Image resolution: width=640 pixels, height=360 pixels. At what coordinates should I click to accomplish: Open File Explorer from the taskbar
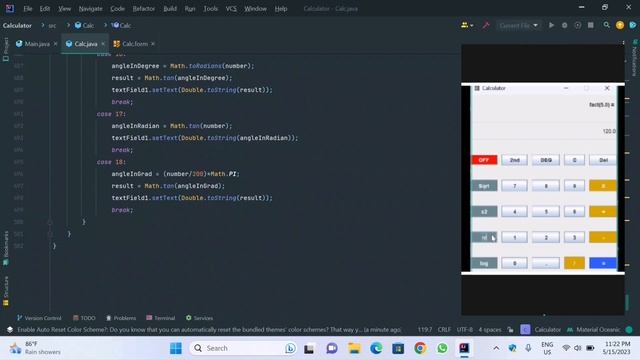(354, 348)
